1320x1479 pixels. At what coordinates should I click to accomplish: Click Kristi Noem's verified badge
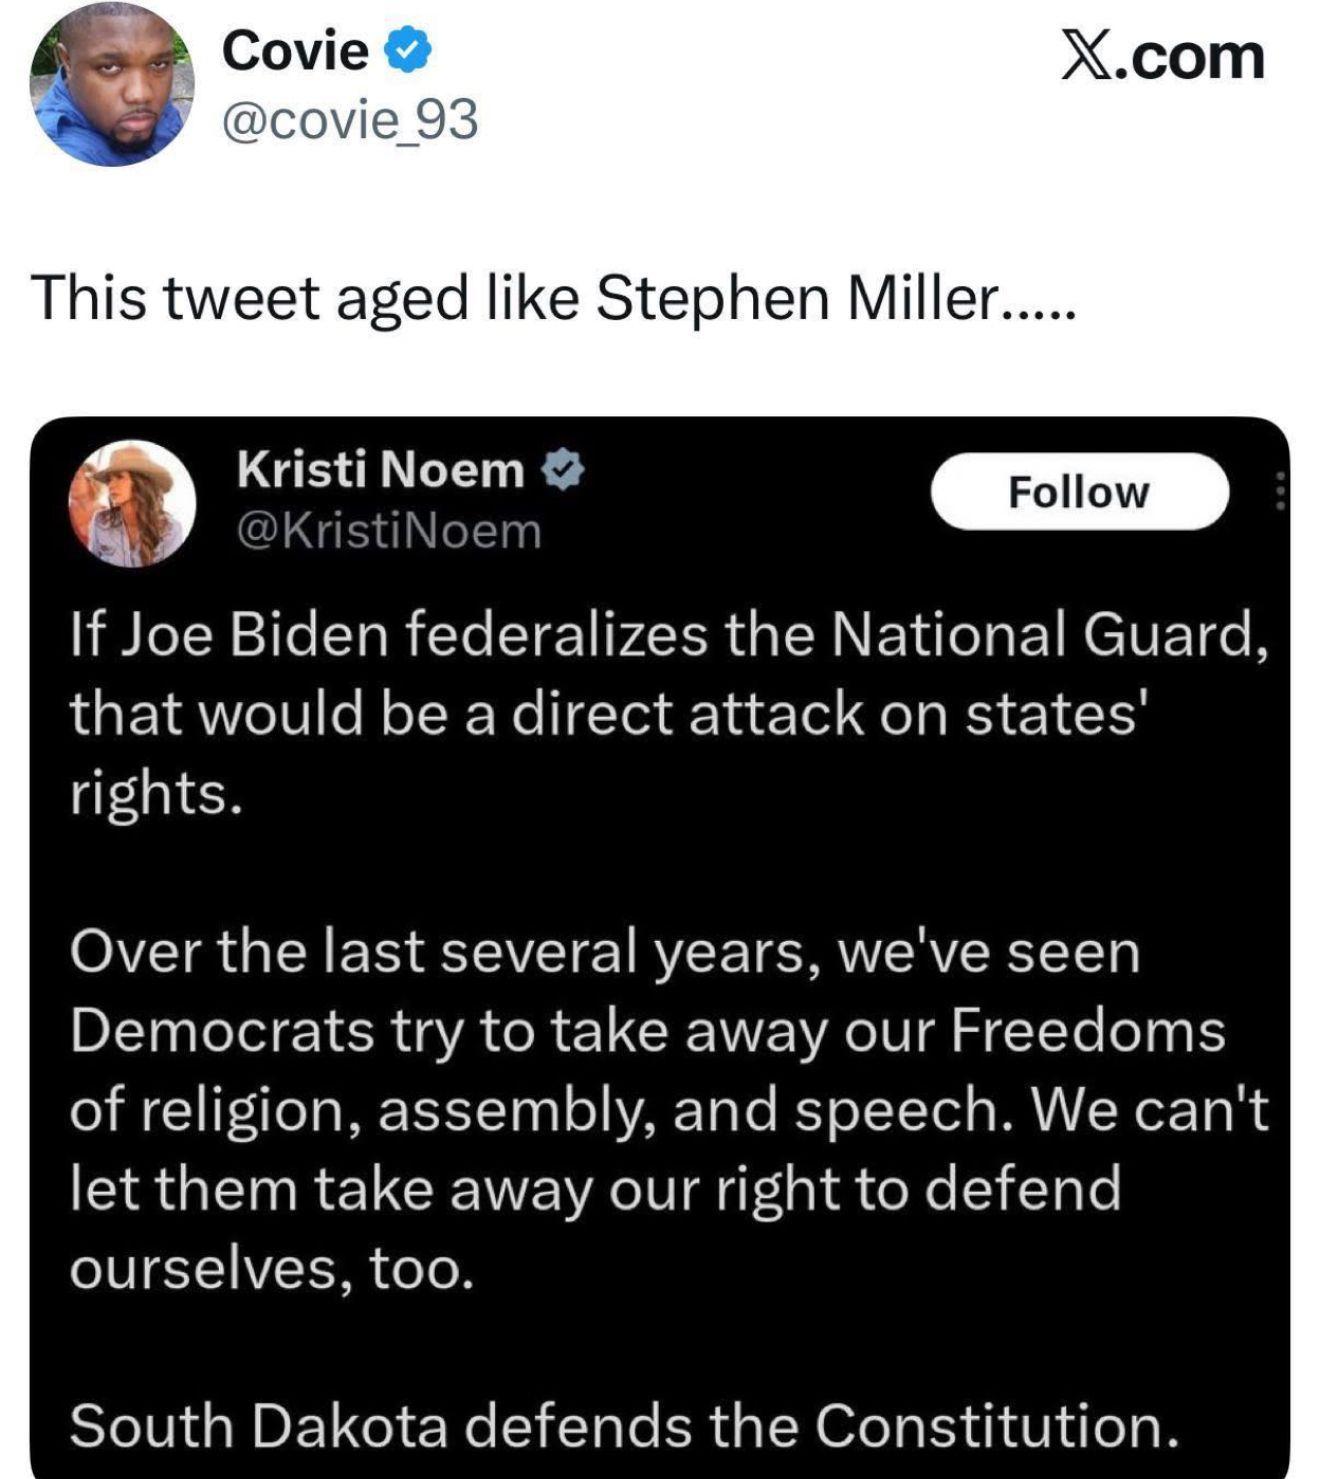pos(563,470)
